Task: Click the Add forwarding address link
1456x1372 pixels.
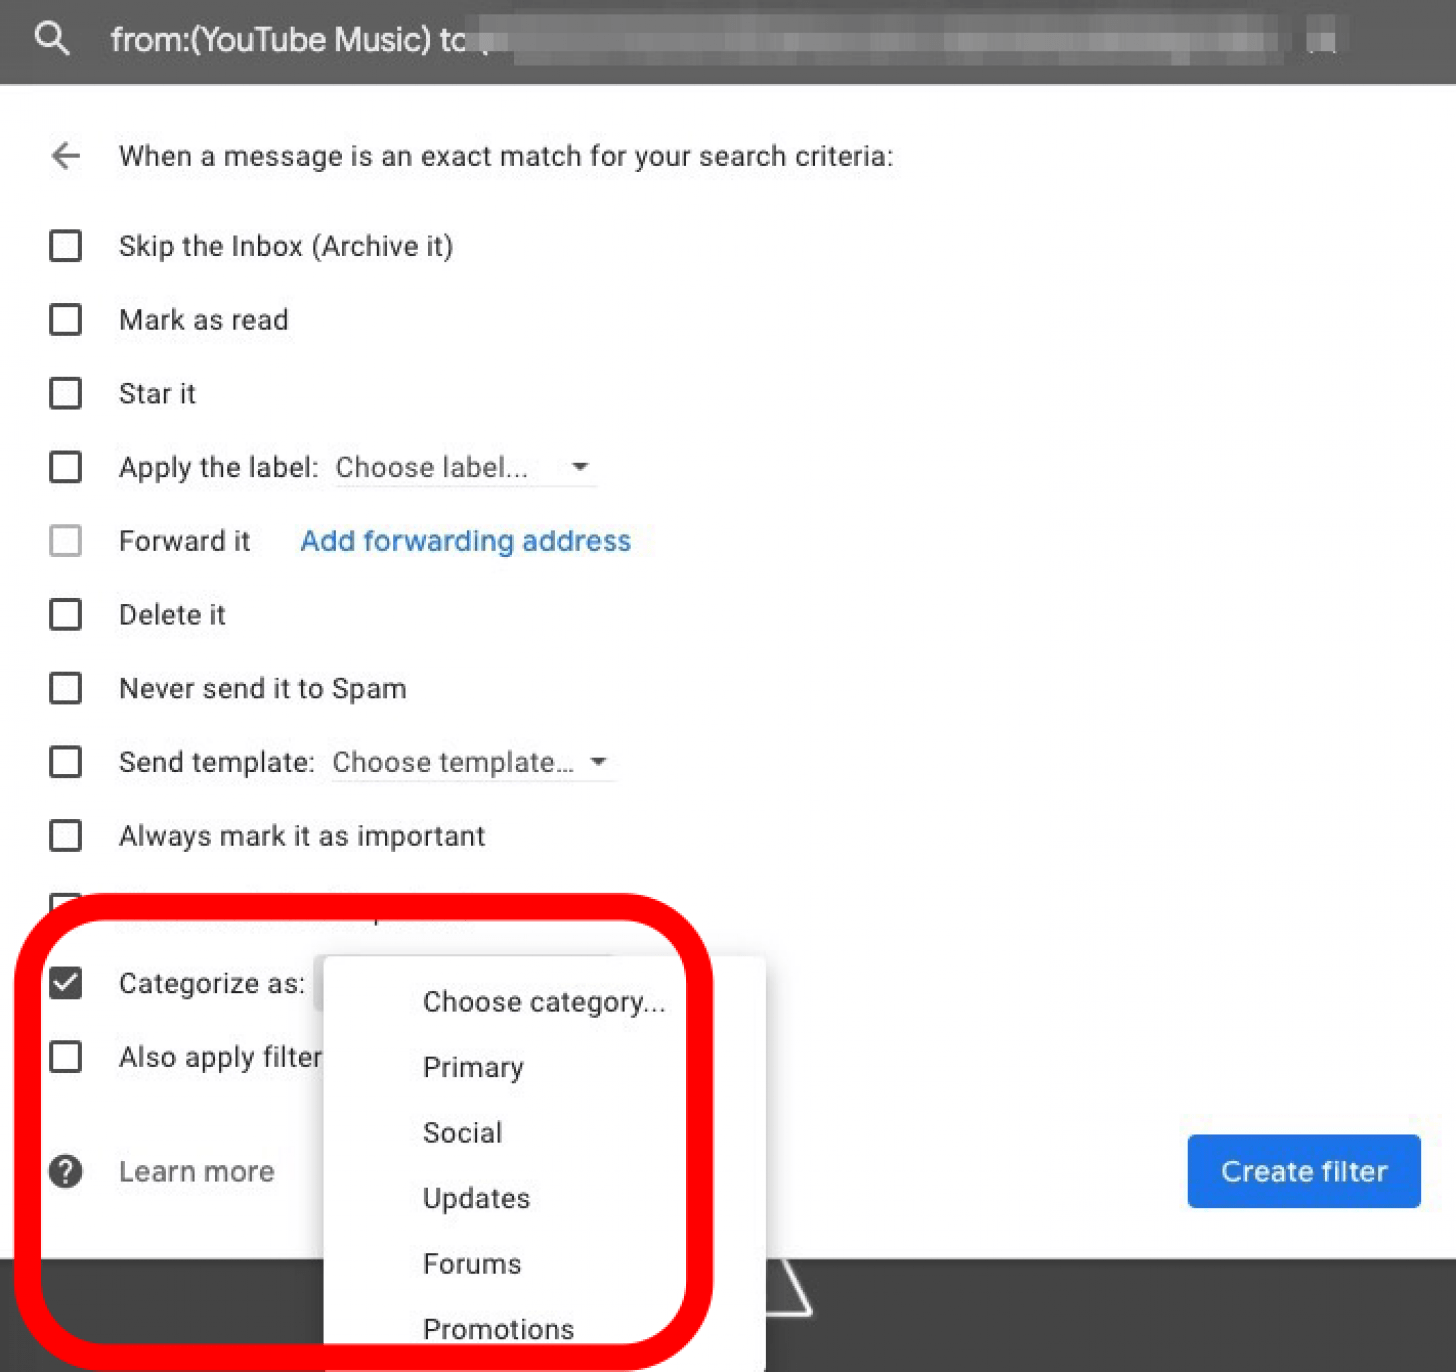Action: [x=465, y=541]
